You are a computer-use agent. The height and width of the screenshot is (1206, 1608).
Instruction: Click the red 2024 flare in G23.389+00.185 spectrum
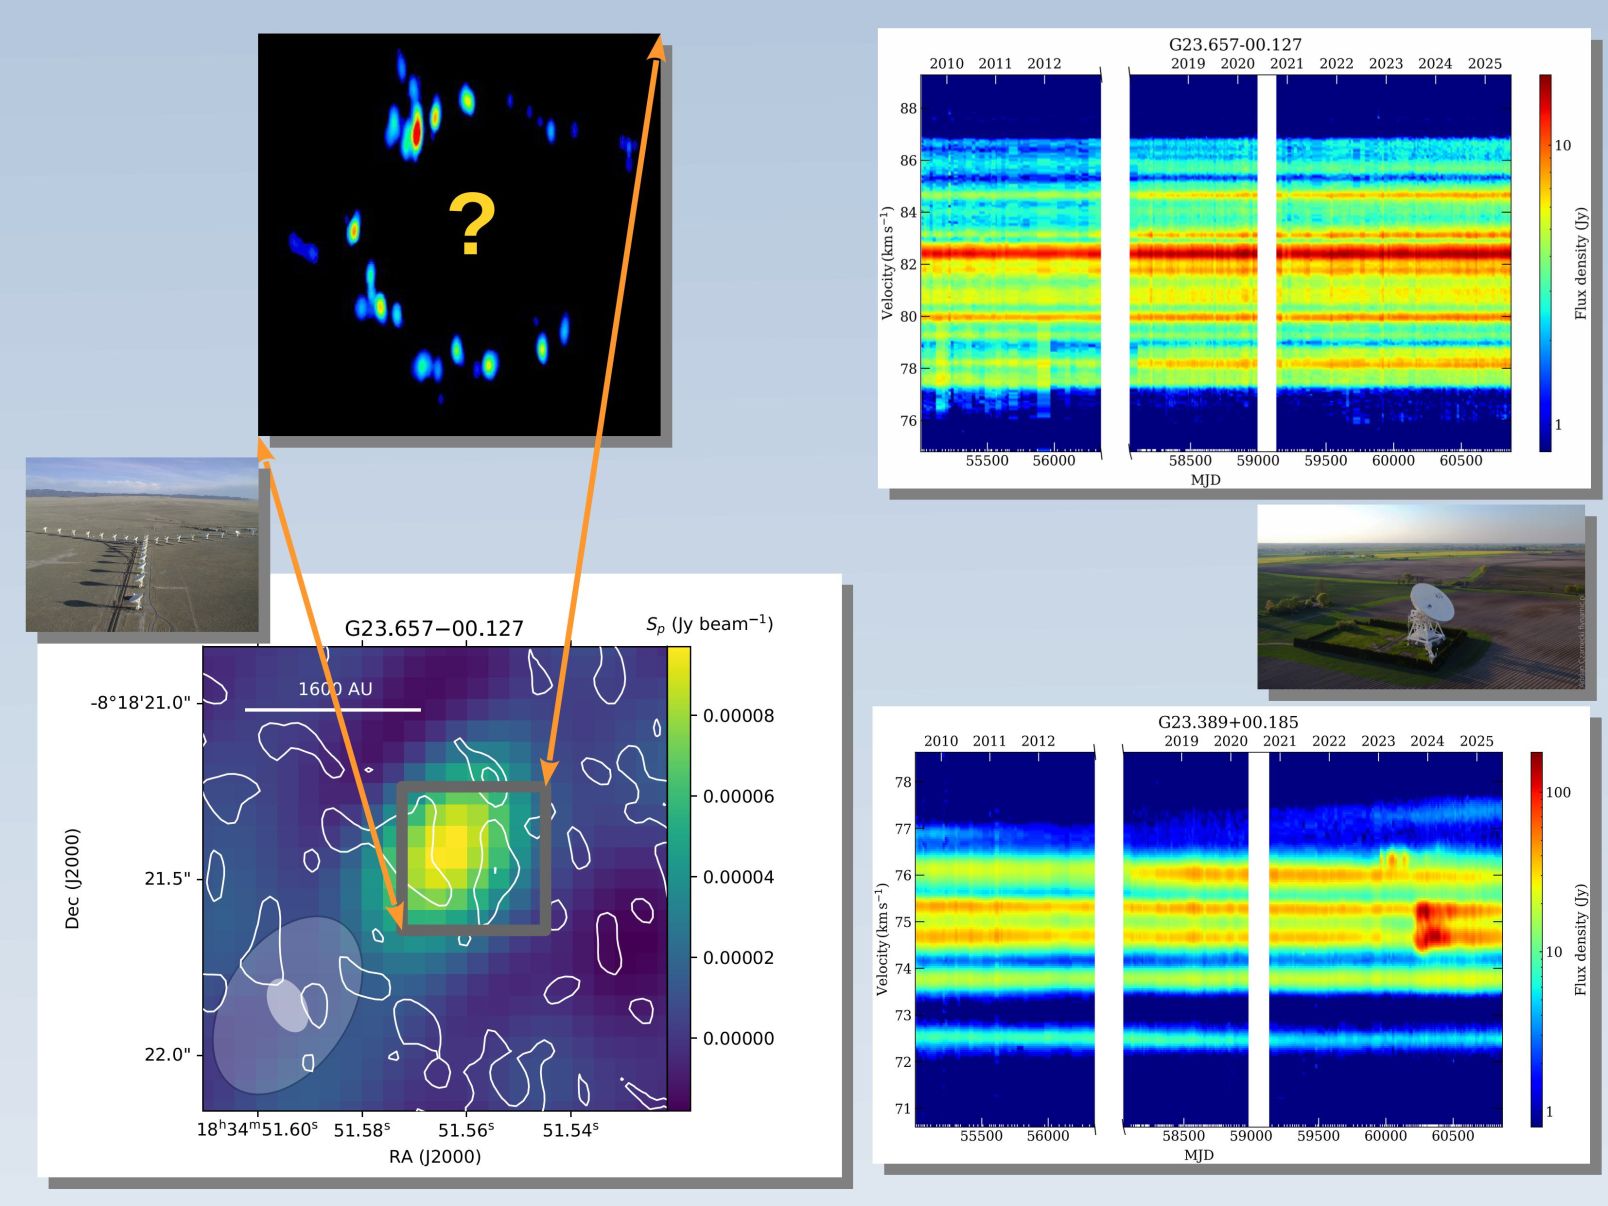pos(1431,925)
